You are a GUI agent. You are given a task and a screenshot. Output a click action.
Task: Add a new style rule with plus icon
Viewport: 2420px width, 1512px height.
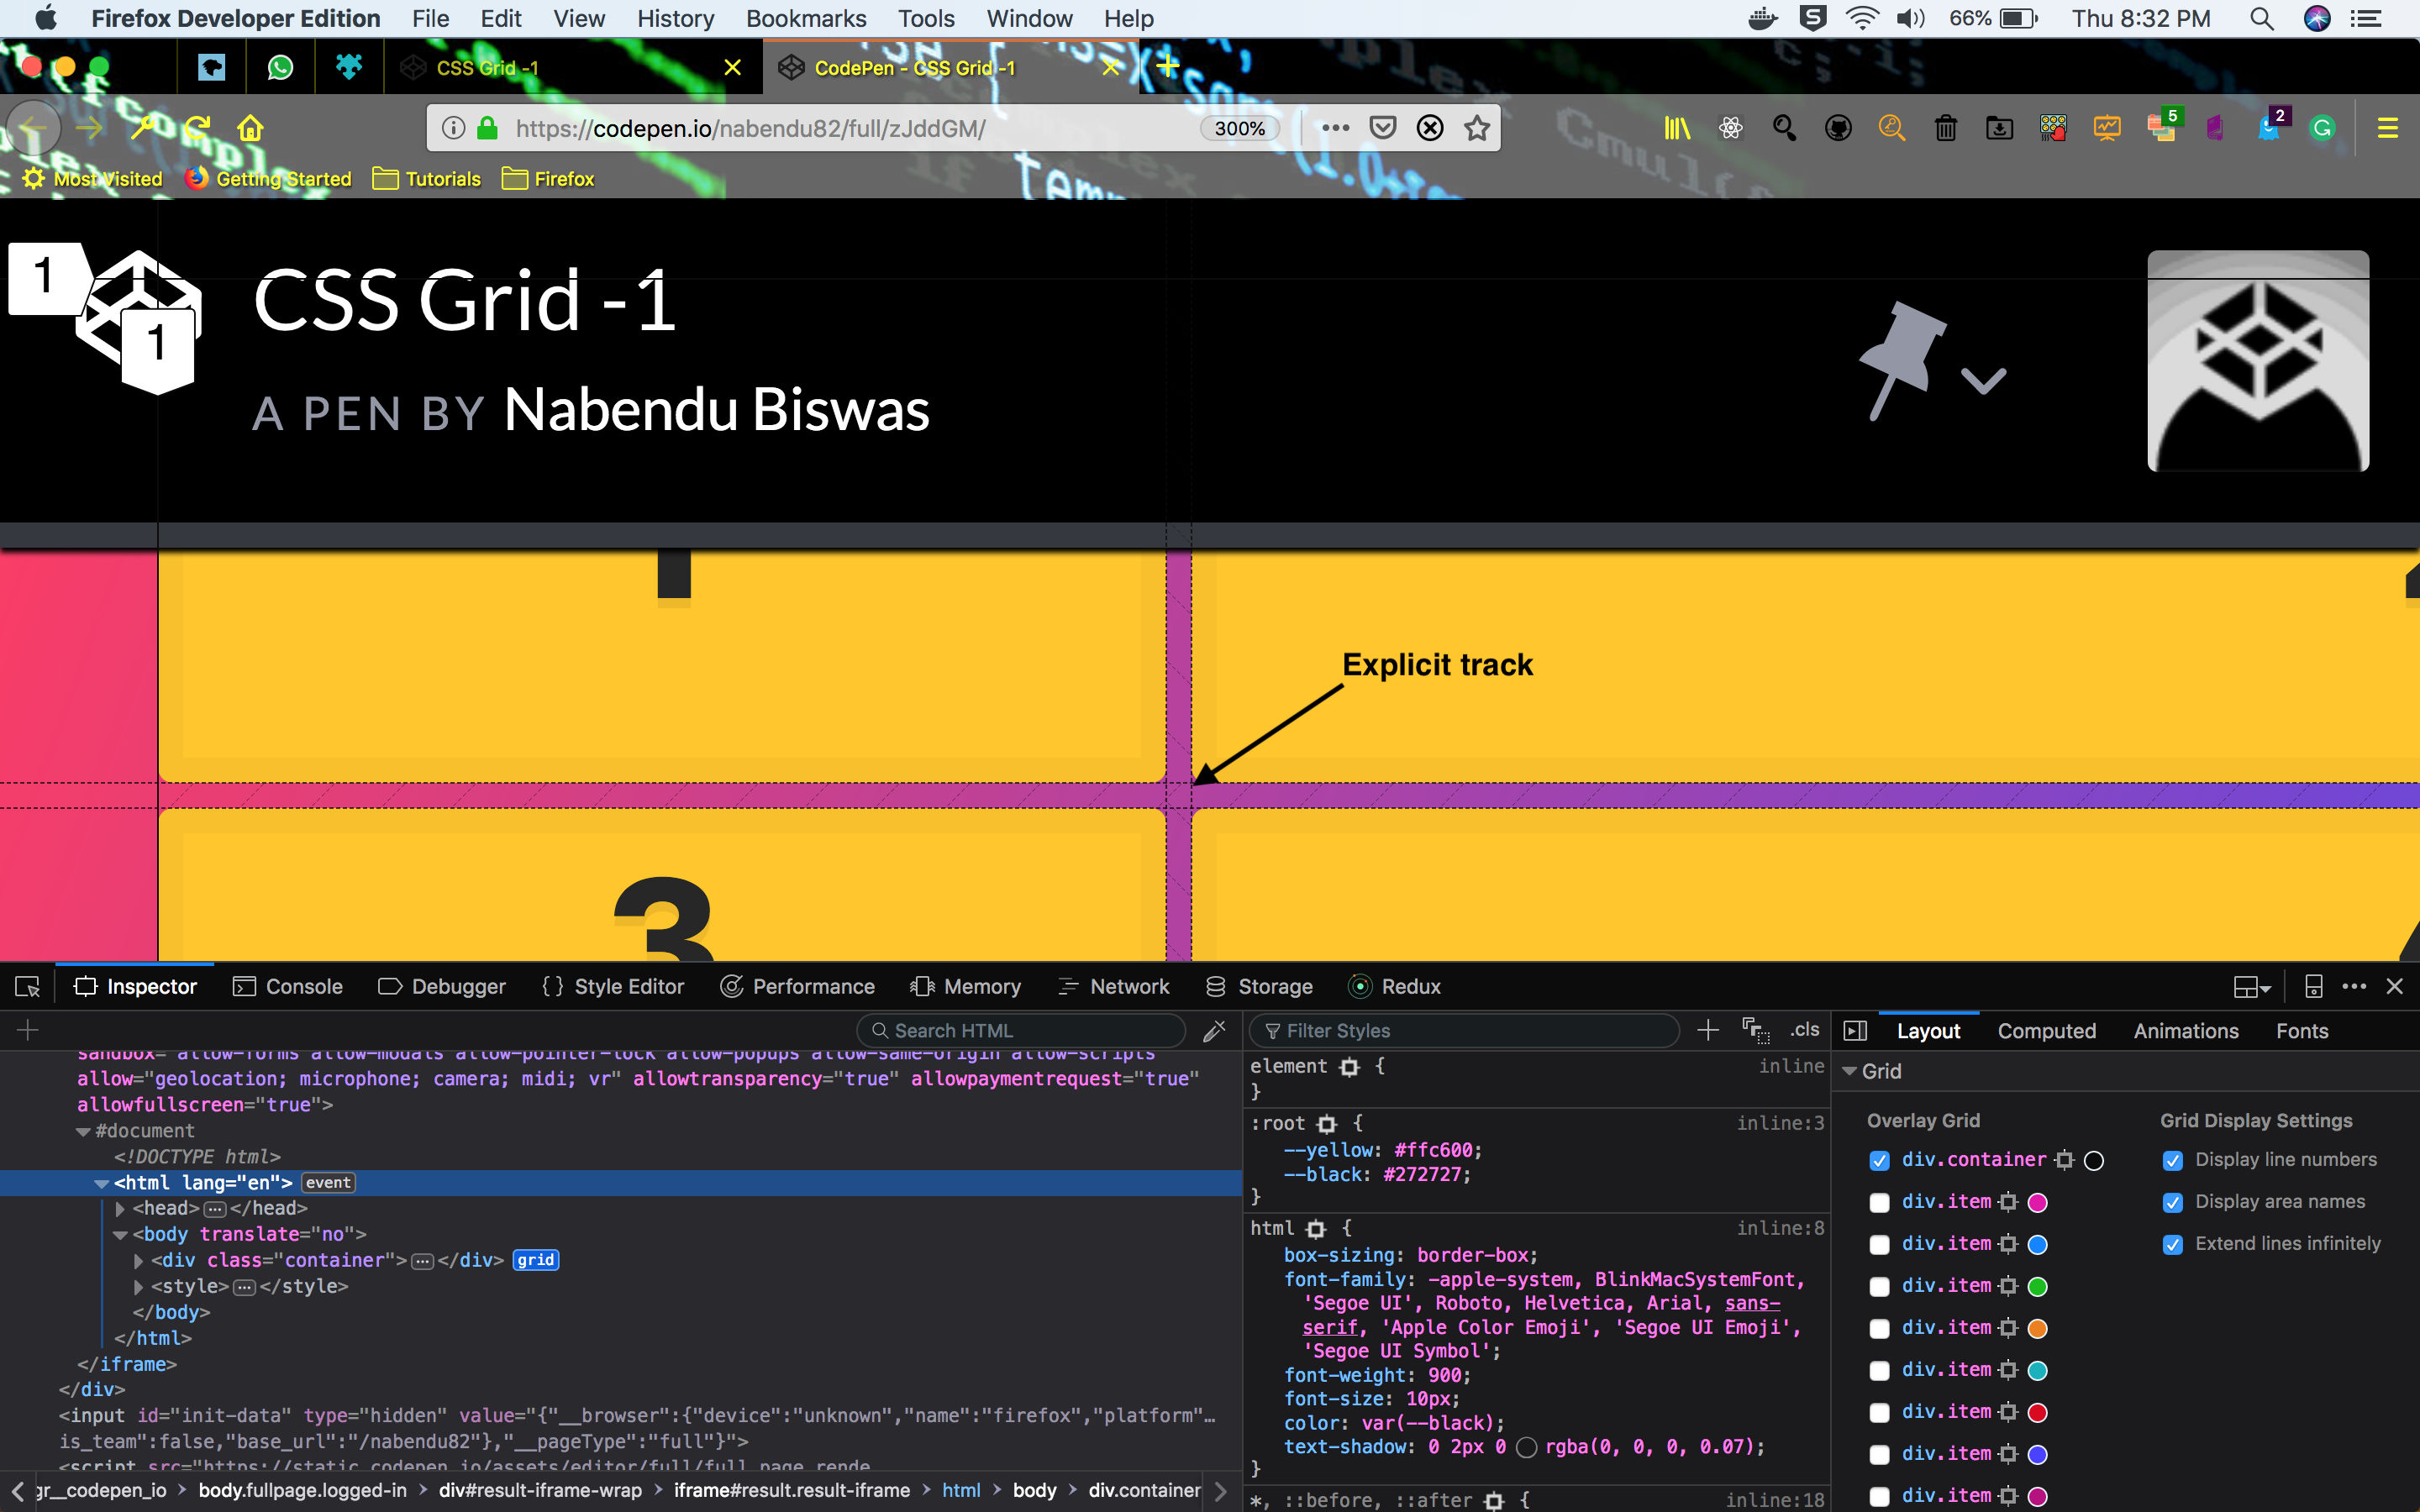[1708, 1030]
